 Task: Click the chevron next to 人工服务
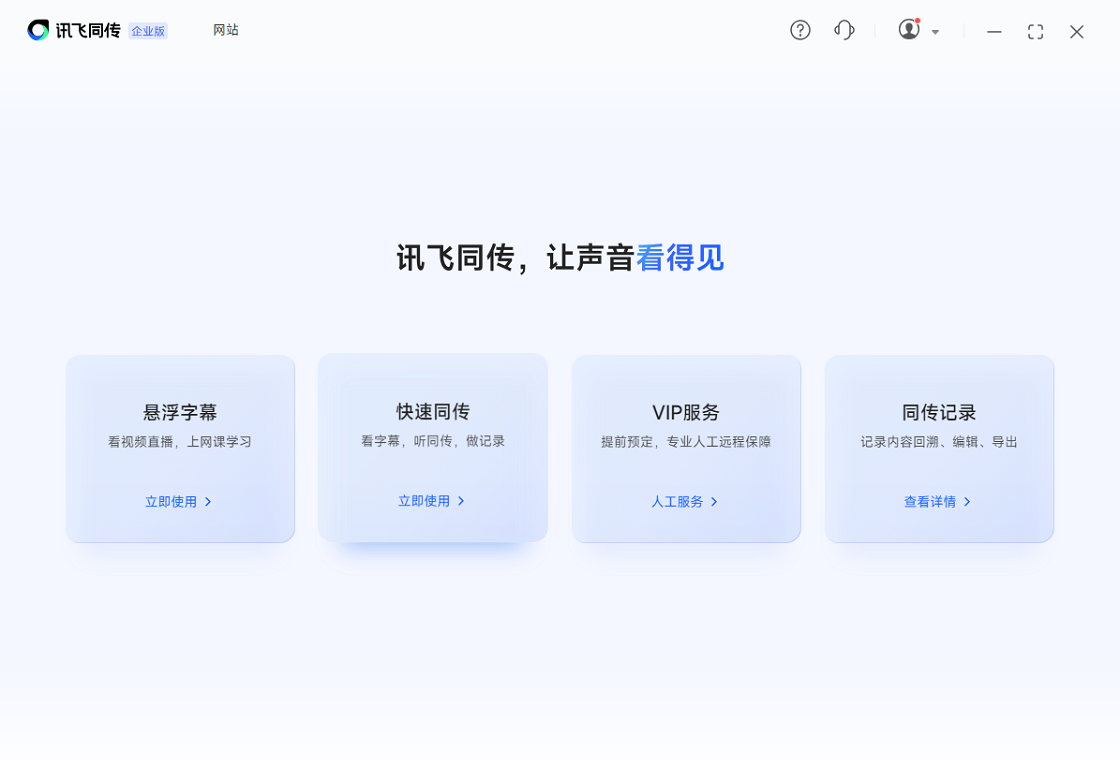(x=714, y=501)
